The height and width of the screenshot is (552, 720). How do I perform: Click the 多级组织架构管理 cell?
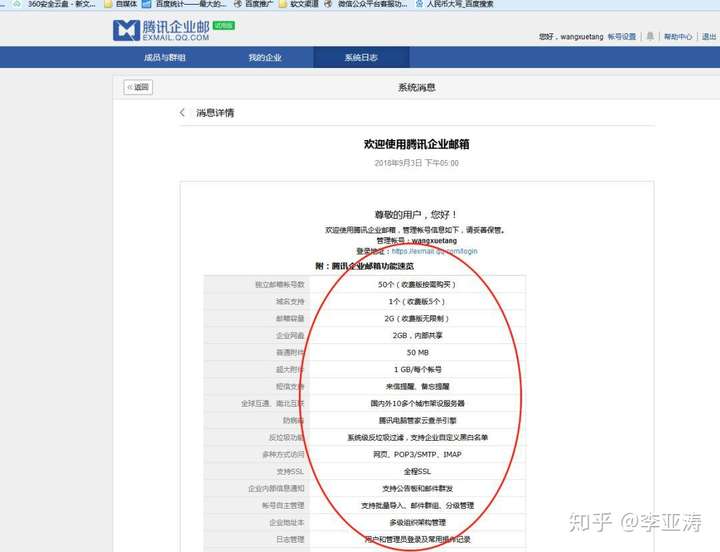417,523
